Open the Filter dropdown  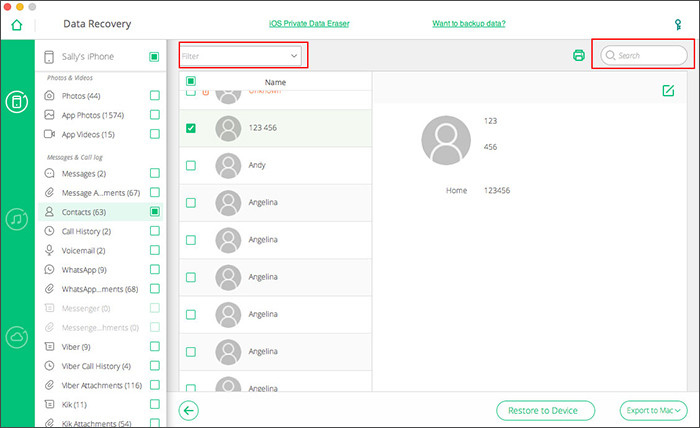pos(241,56)
